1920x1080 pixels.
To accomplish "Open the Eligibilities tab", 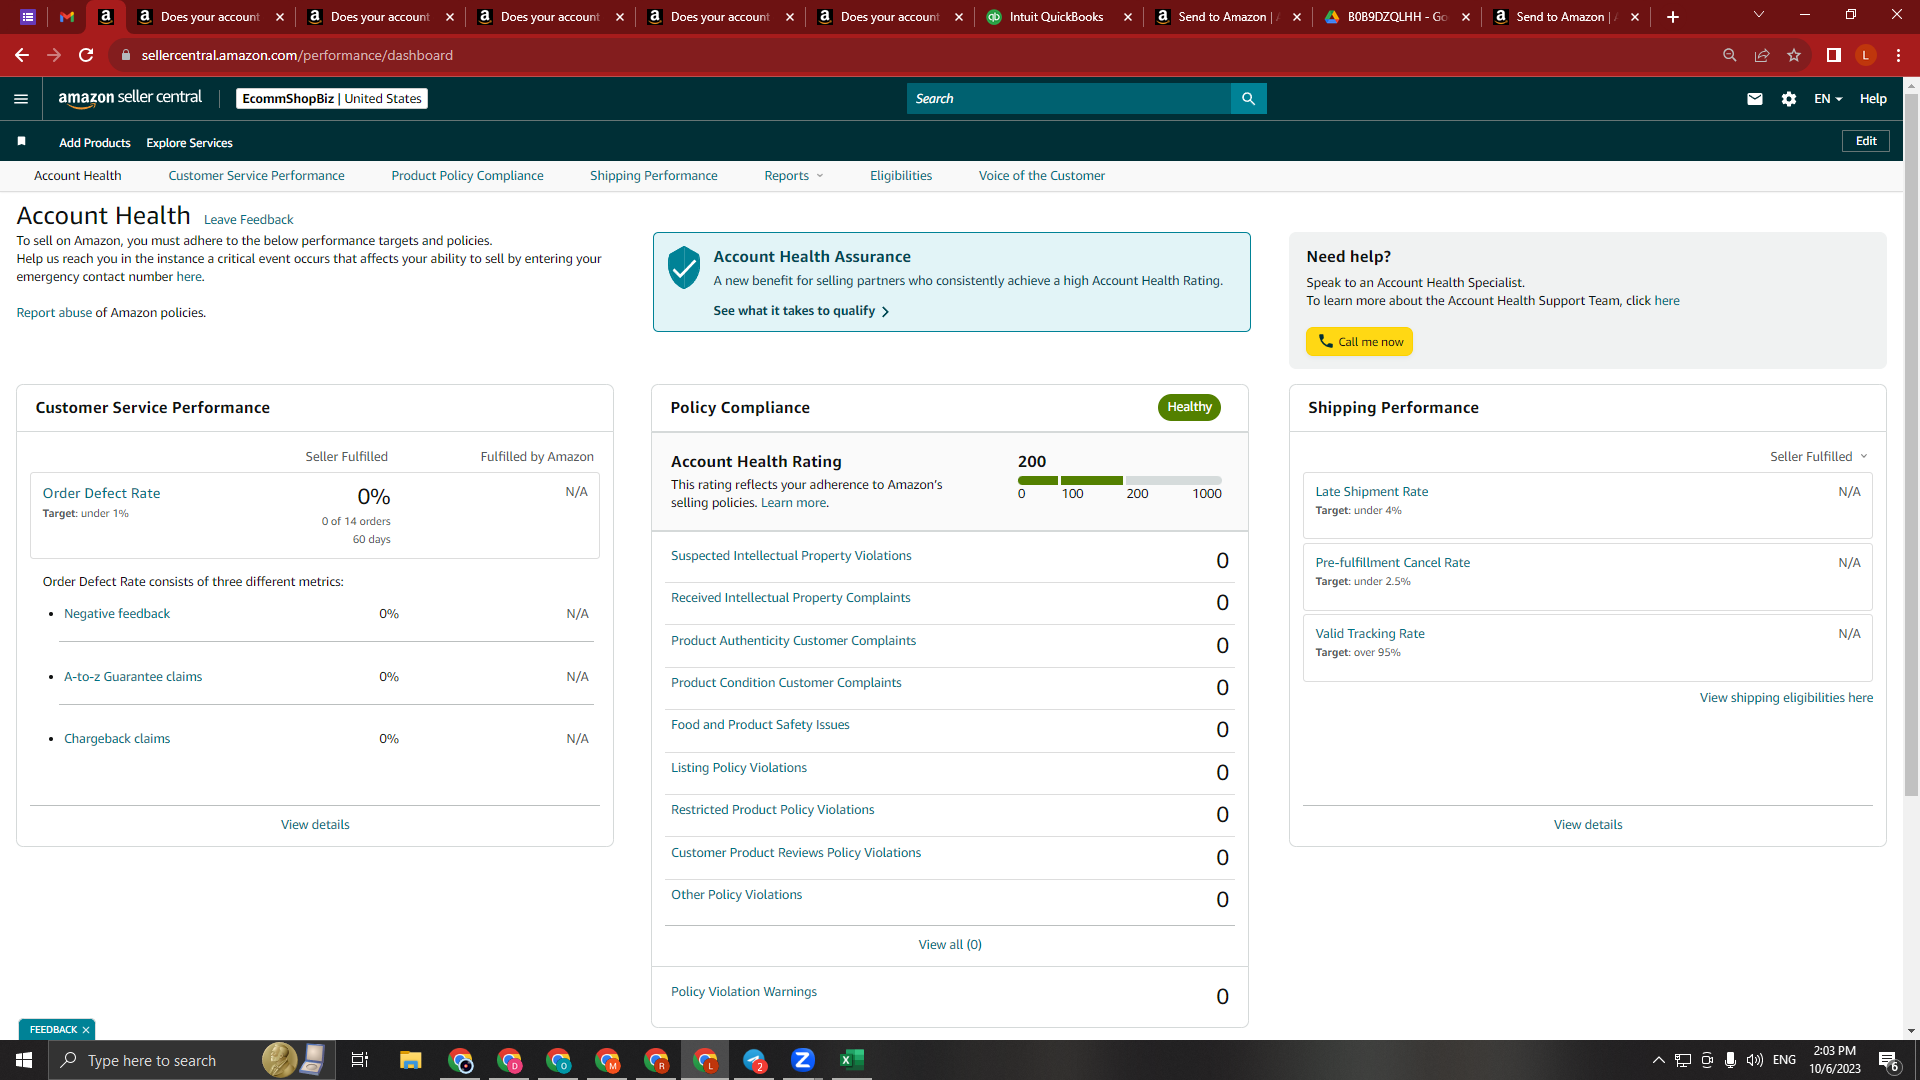I will [900, 176].
